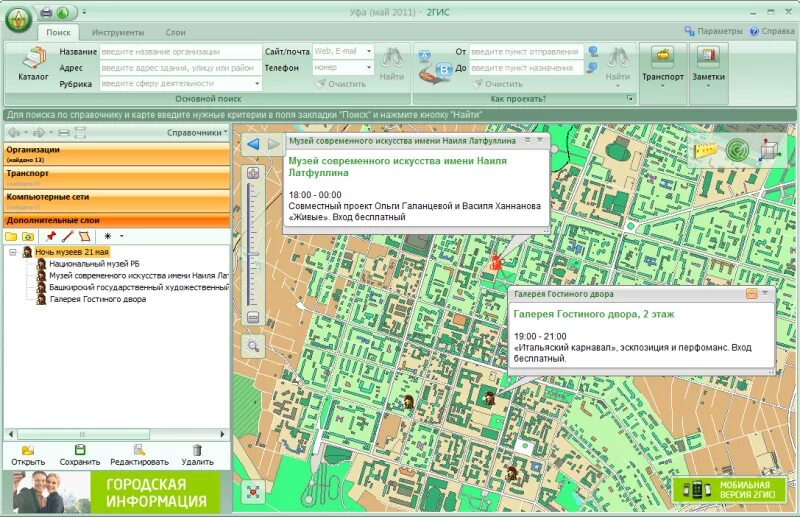
Task: Activate the green radar search tool on map
Action: 737,151
